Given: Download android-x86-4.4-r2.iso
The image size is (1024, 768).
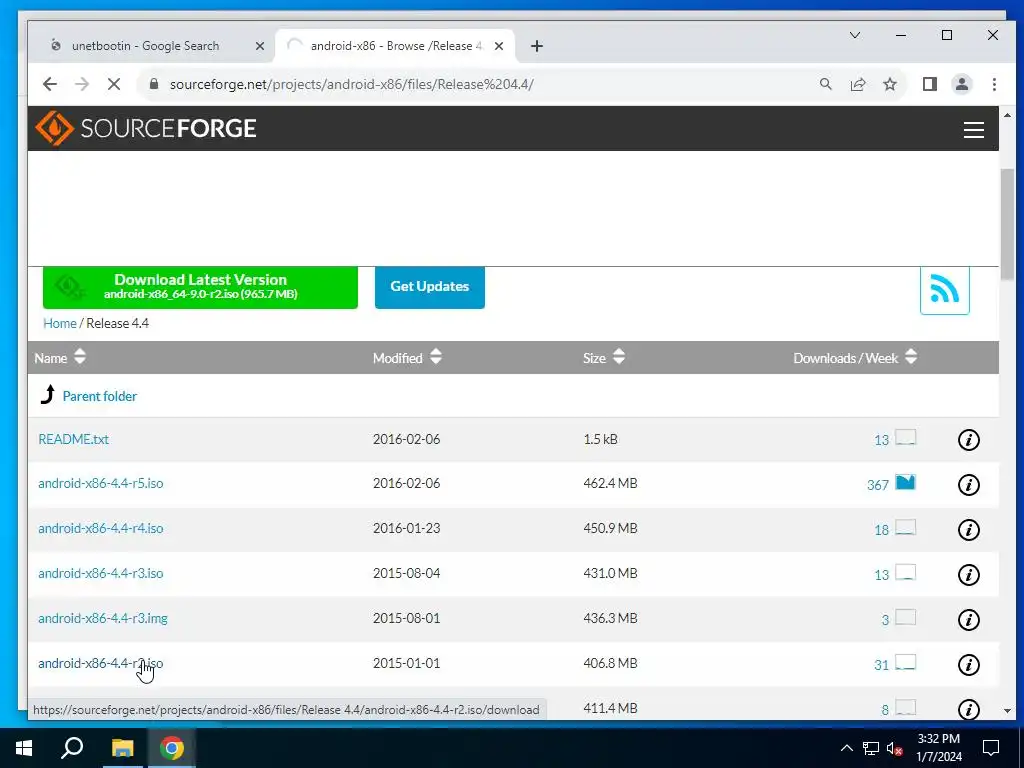Looking at the screenshot, I should pos(101,664).
